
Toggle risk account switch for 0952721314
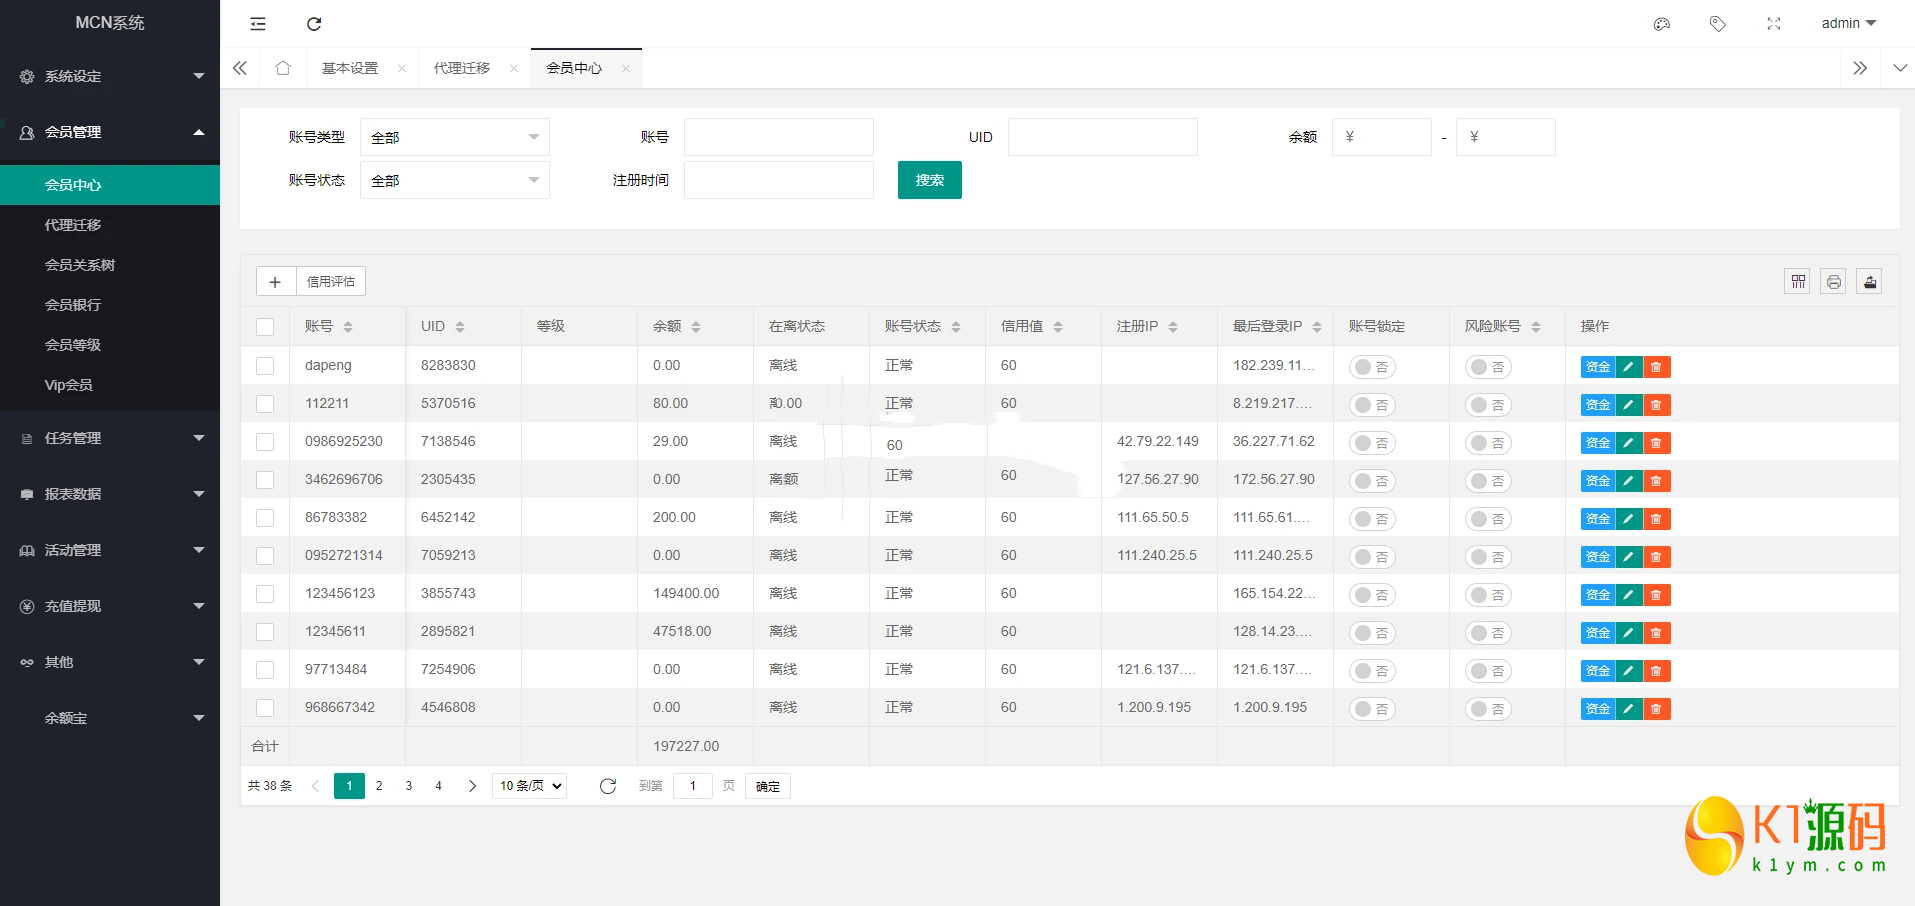[1488, 557]
